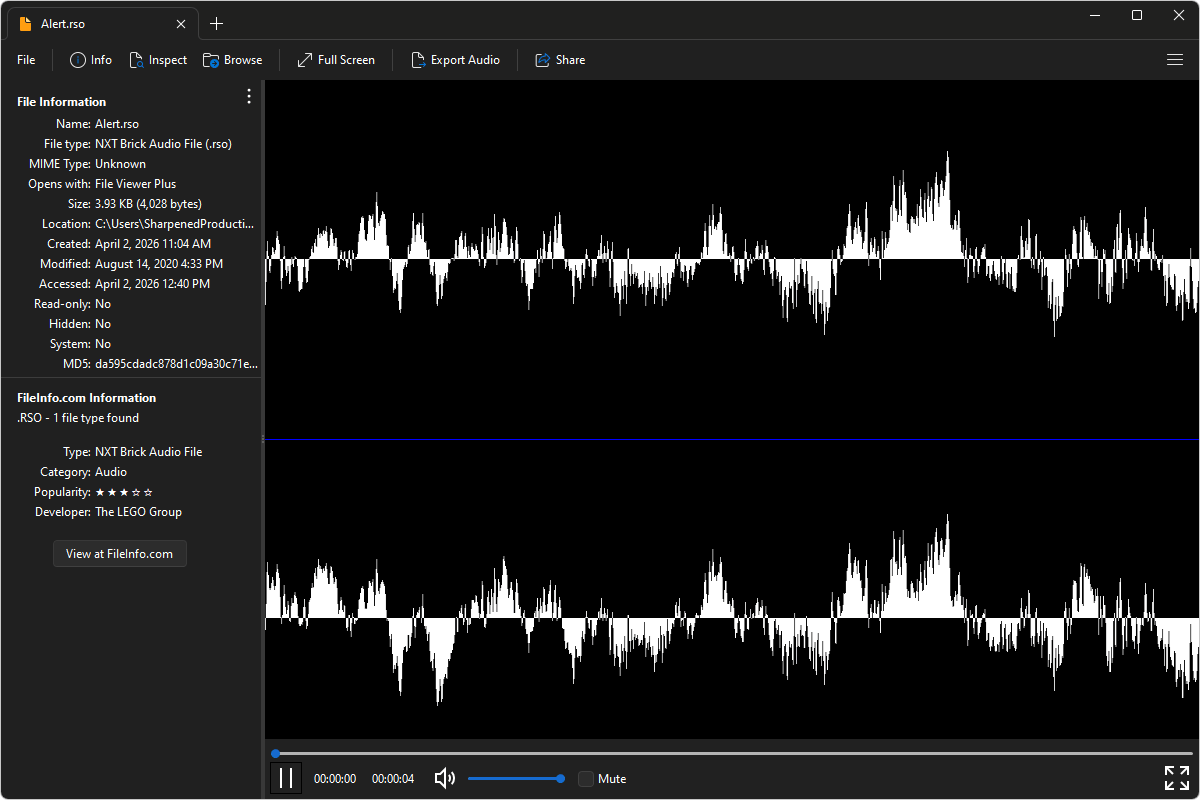The height and width of the screenshot is (800, 1200).
Task: Open the File Information options menu
Action: [x=248, y=96]
